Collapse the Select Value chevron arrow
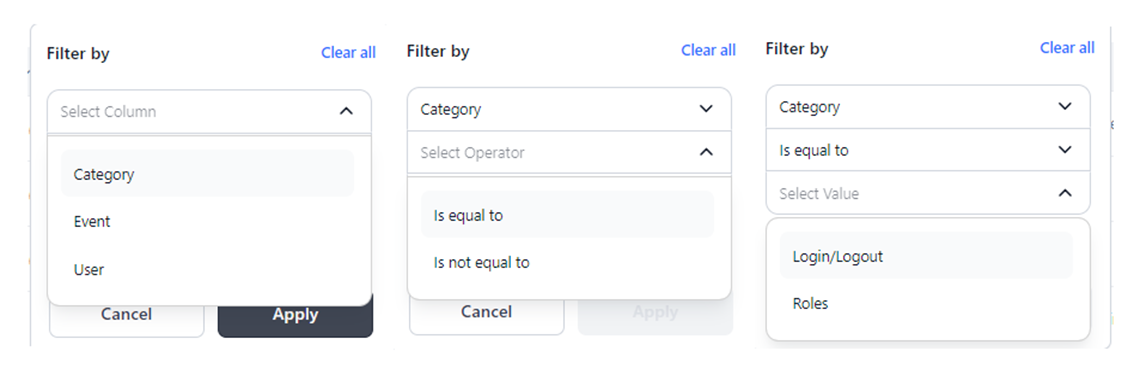The width and height of the screenshot is (1134, 374). tap(1065, 193)
